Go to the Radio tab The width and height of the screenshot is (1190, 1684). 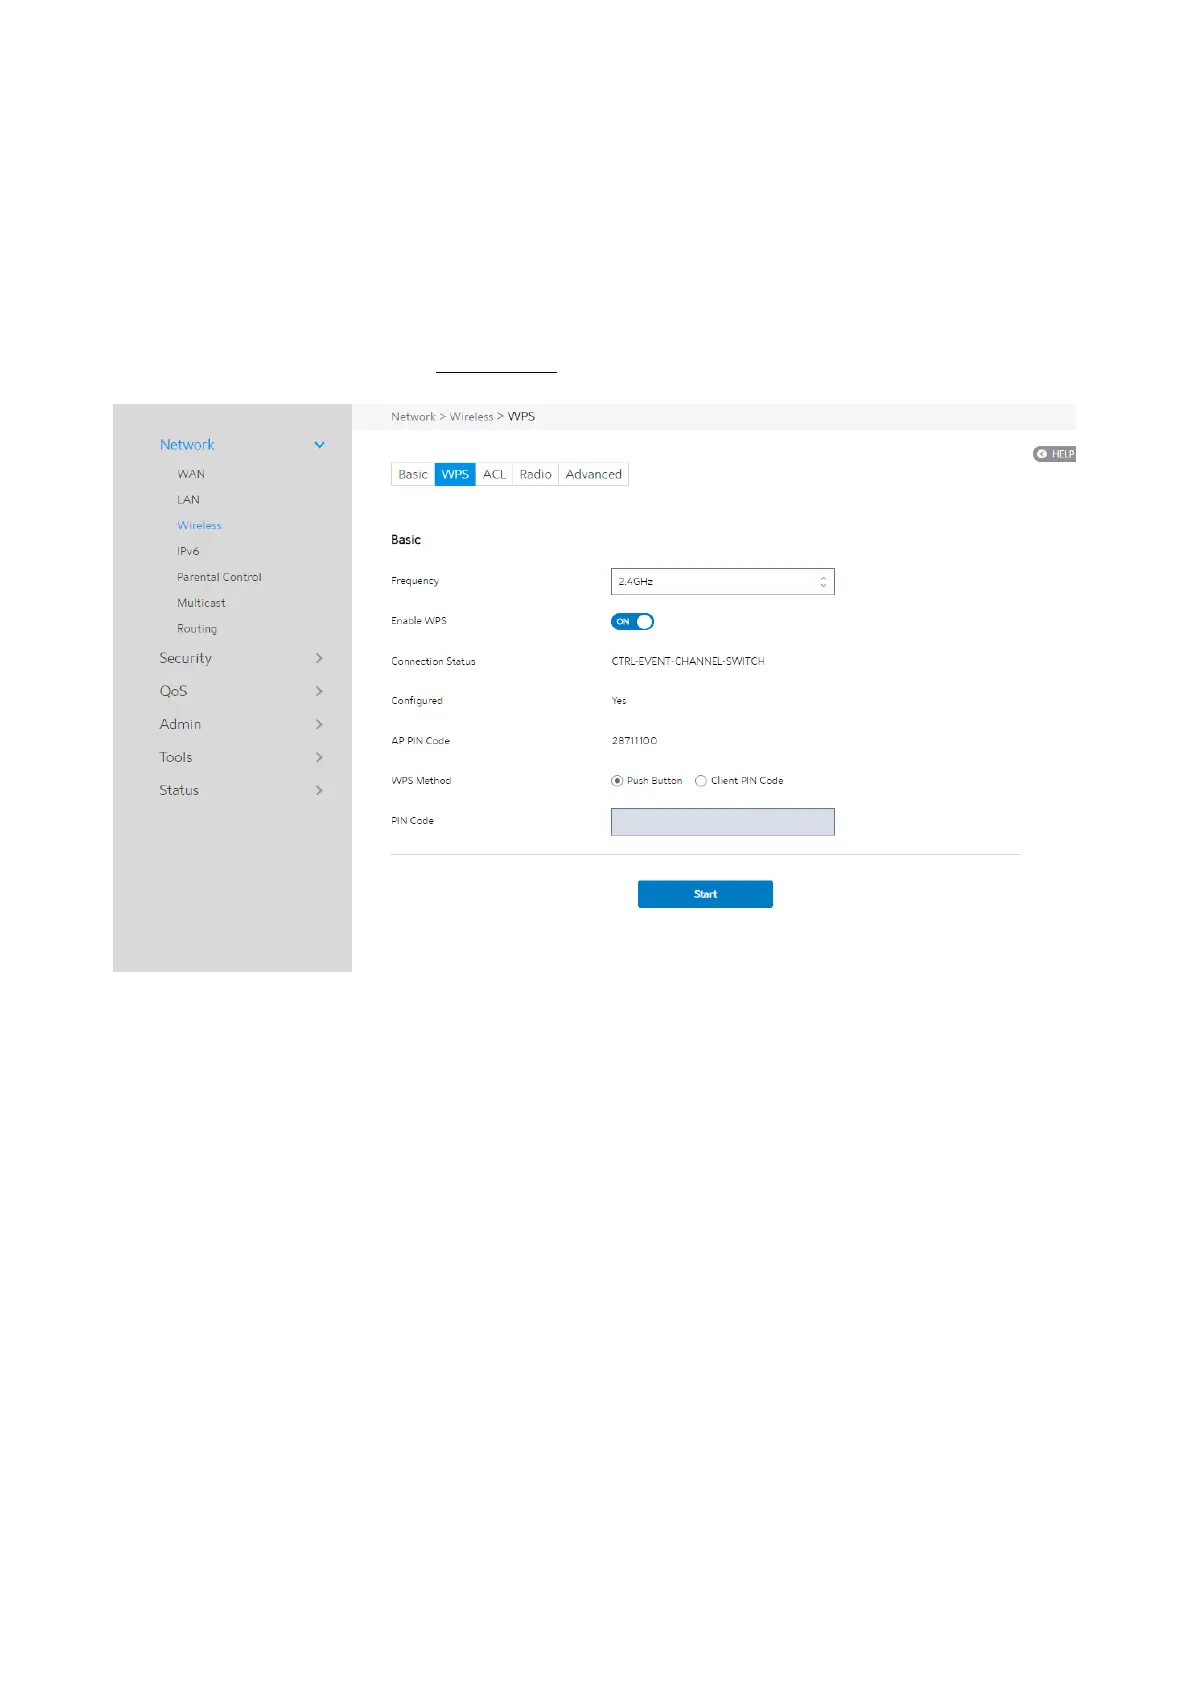[536, 474]
